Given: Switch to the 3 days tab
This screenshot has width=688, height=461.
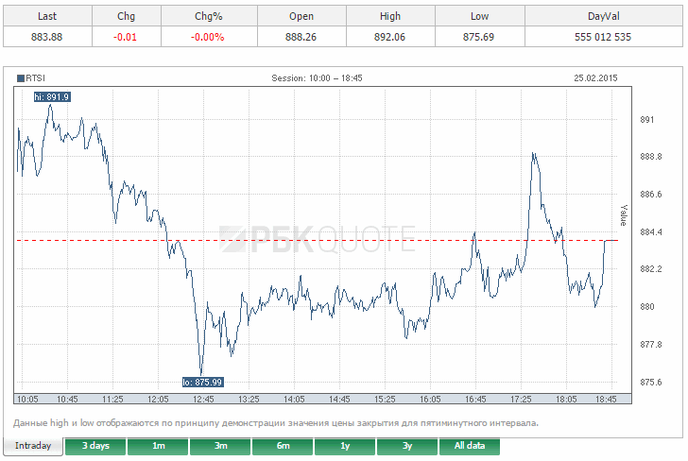Looking at the screenshot, I should (x=95, y=445).
